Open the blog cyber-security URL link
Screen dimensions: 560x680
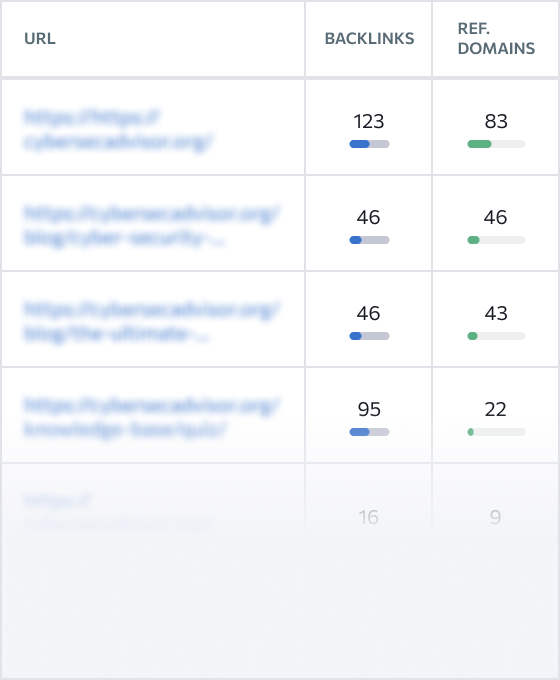click(152, 226)
